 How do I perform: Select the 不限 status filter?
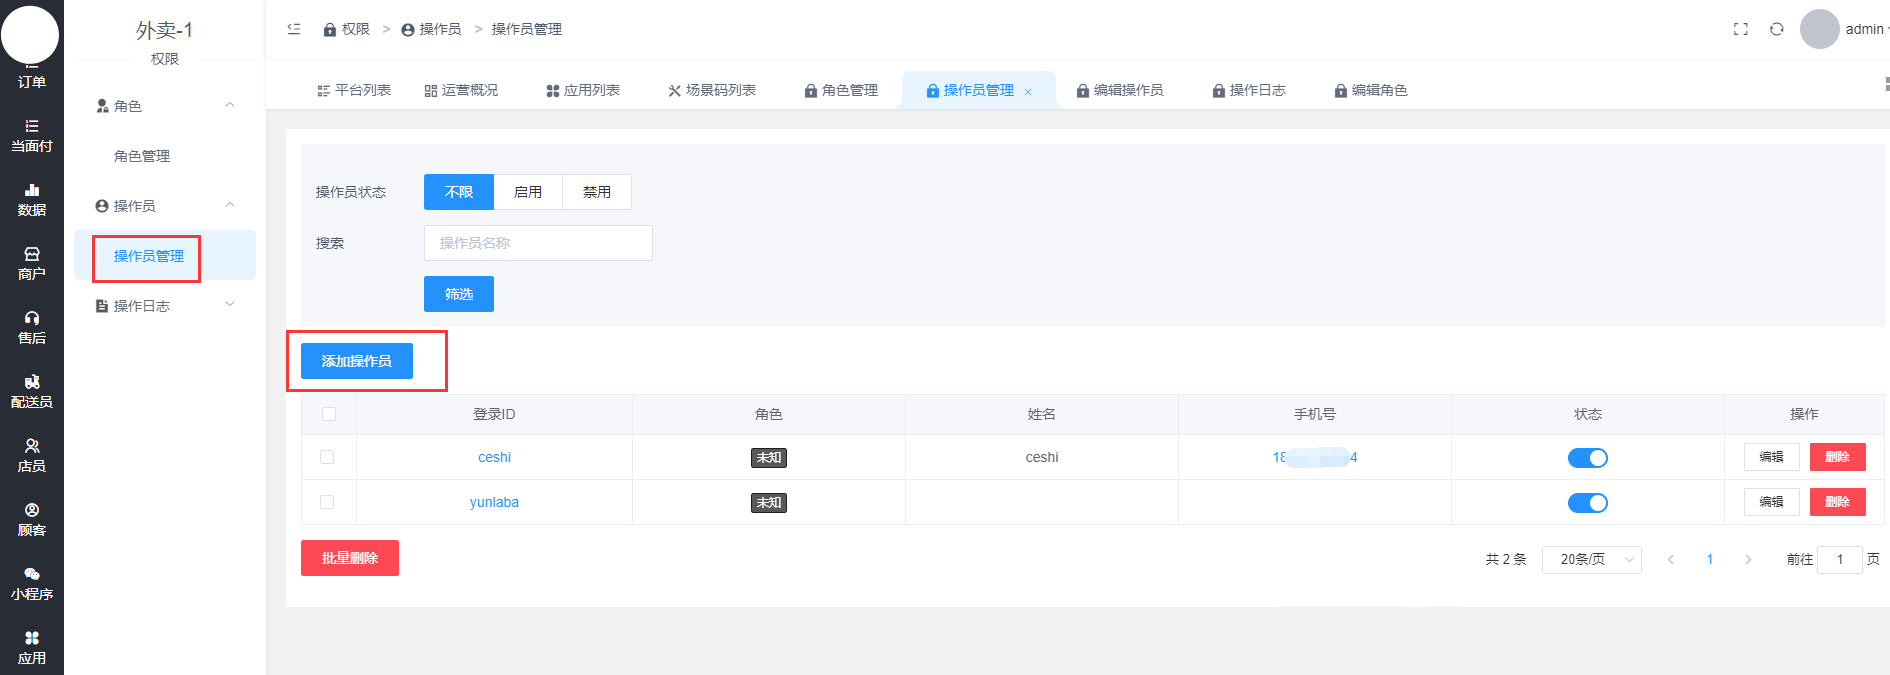(x=459, y=192)
